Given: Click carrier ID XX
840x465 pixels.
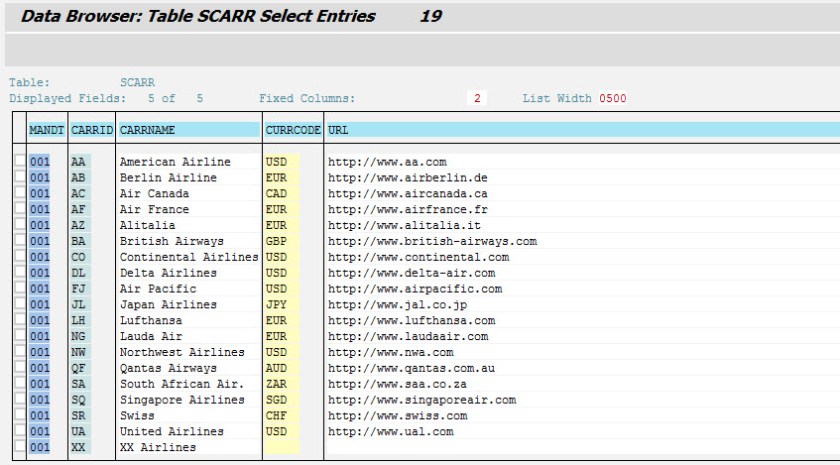Looking at the screenshot, I should (x=80, y=447).
